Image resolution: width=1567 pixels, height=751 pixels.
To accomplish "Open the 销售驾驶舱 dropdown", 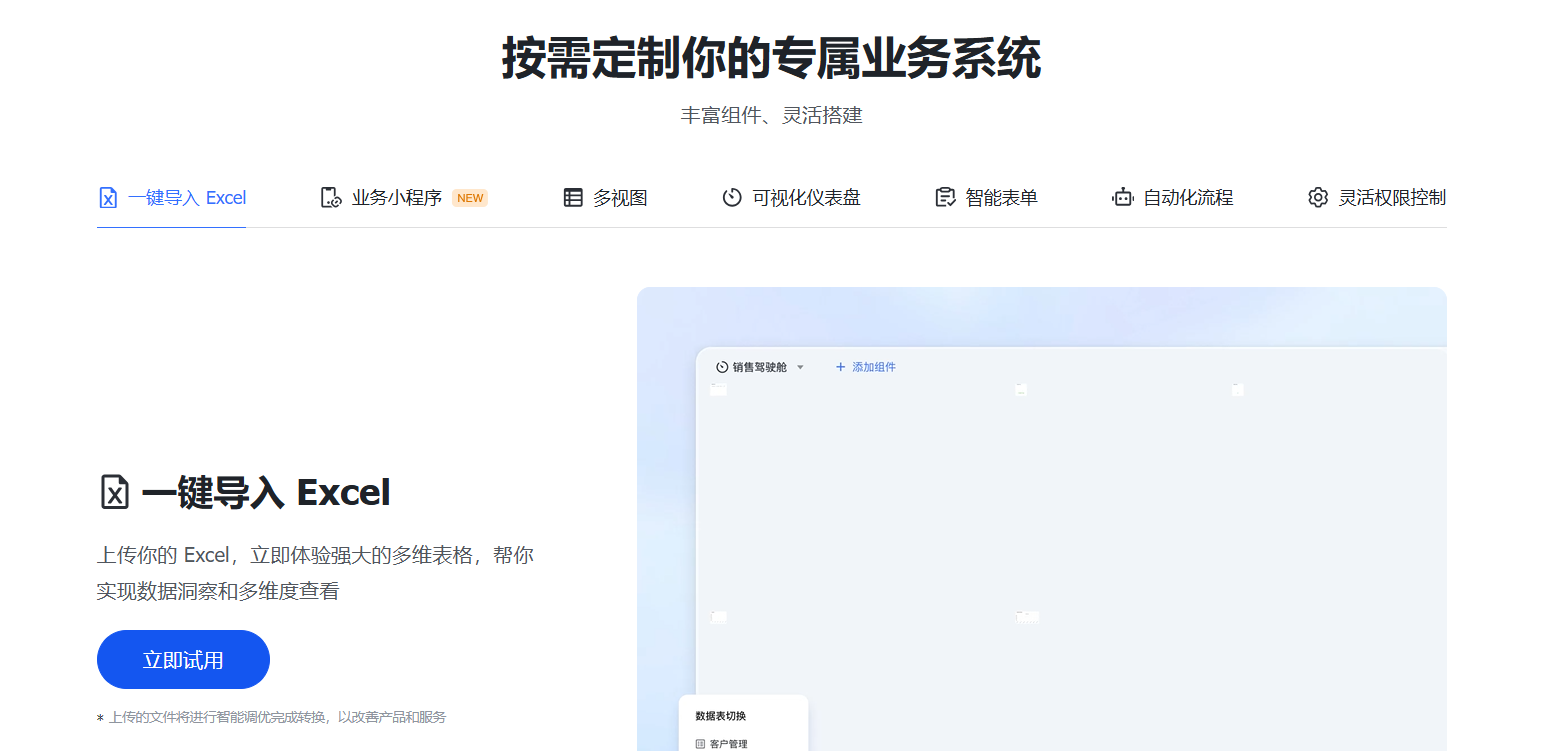I will tap(800, 367).
